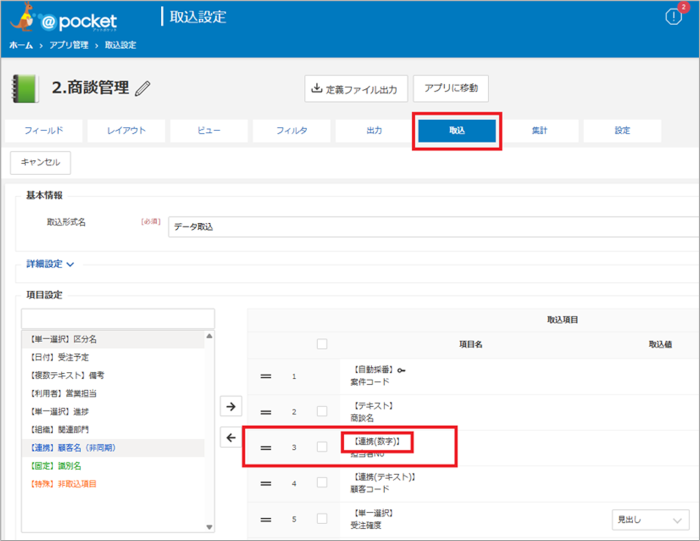The height and width of the screenshot is (541, 700).
Task: Click the right arrow move button
Action: [229, 406]
